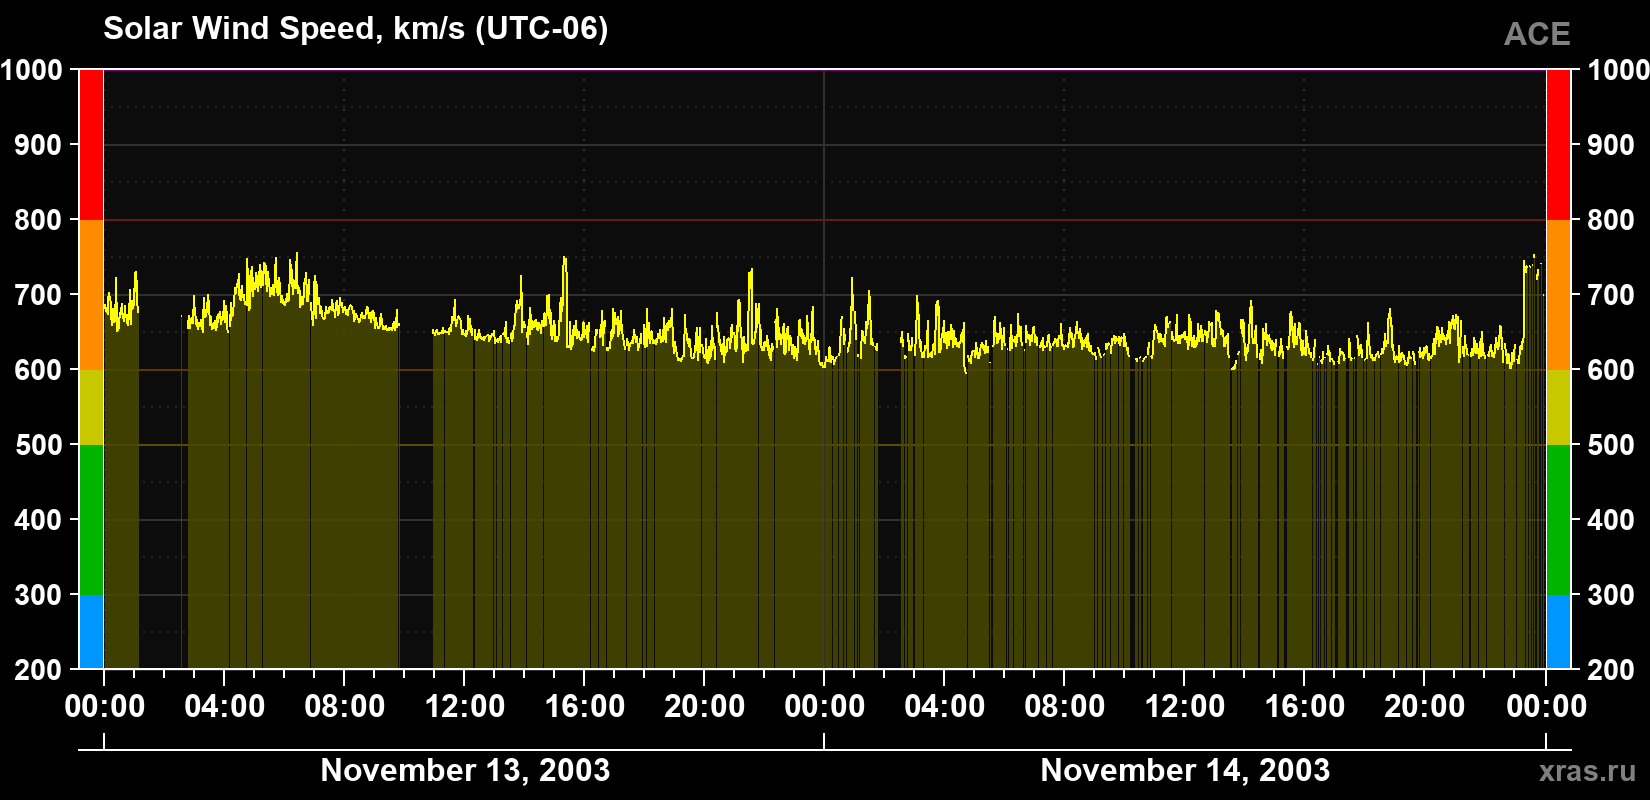The image size is (1650, 800).
Task: Click the 12:00 time marker on November 13
Action: (x=465, y=706)
